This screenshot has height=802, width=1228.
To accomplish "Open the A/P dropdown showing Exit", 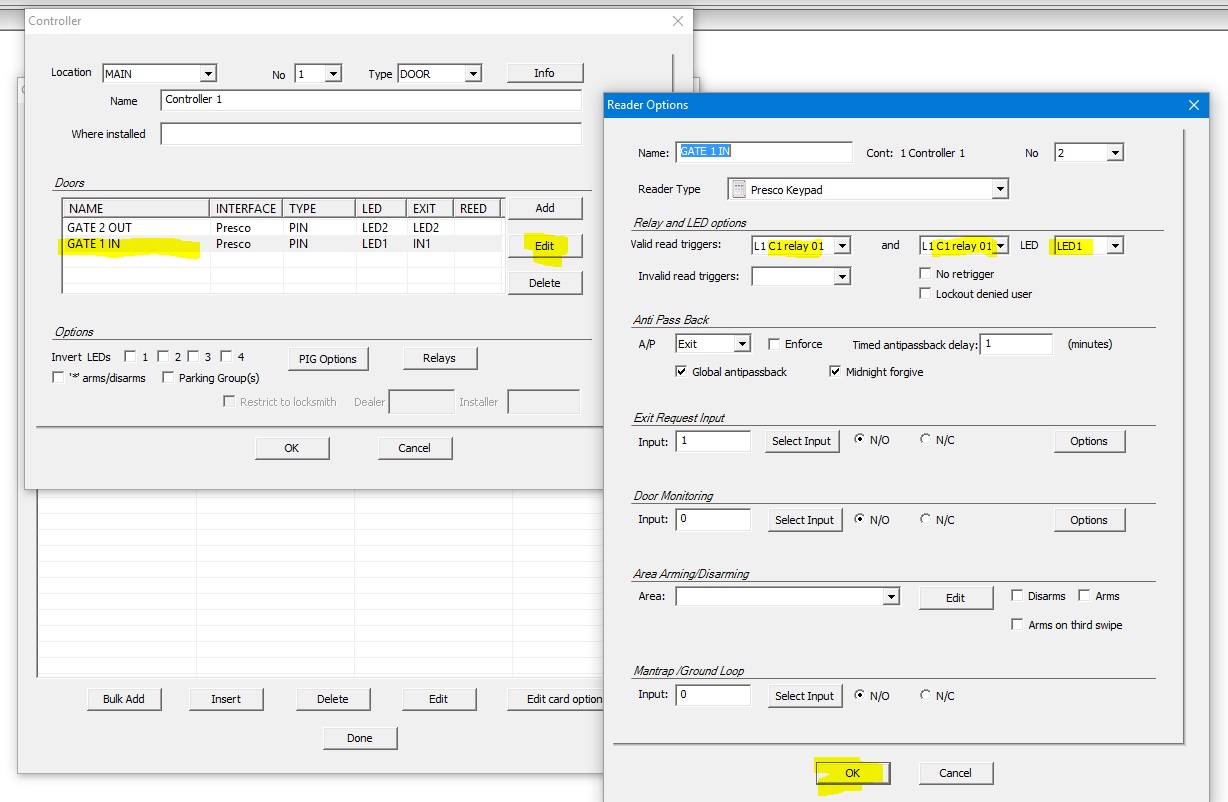I will point(741,344).
